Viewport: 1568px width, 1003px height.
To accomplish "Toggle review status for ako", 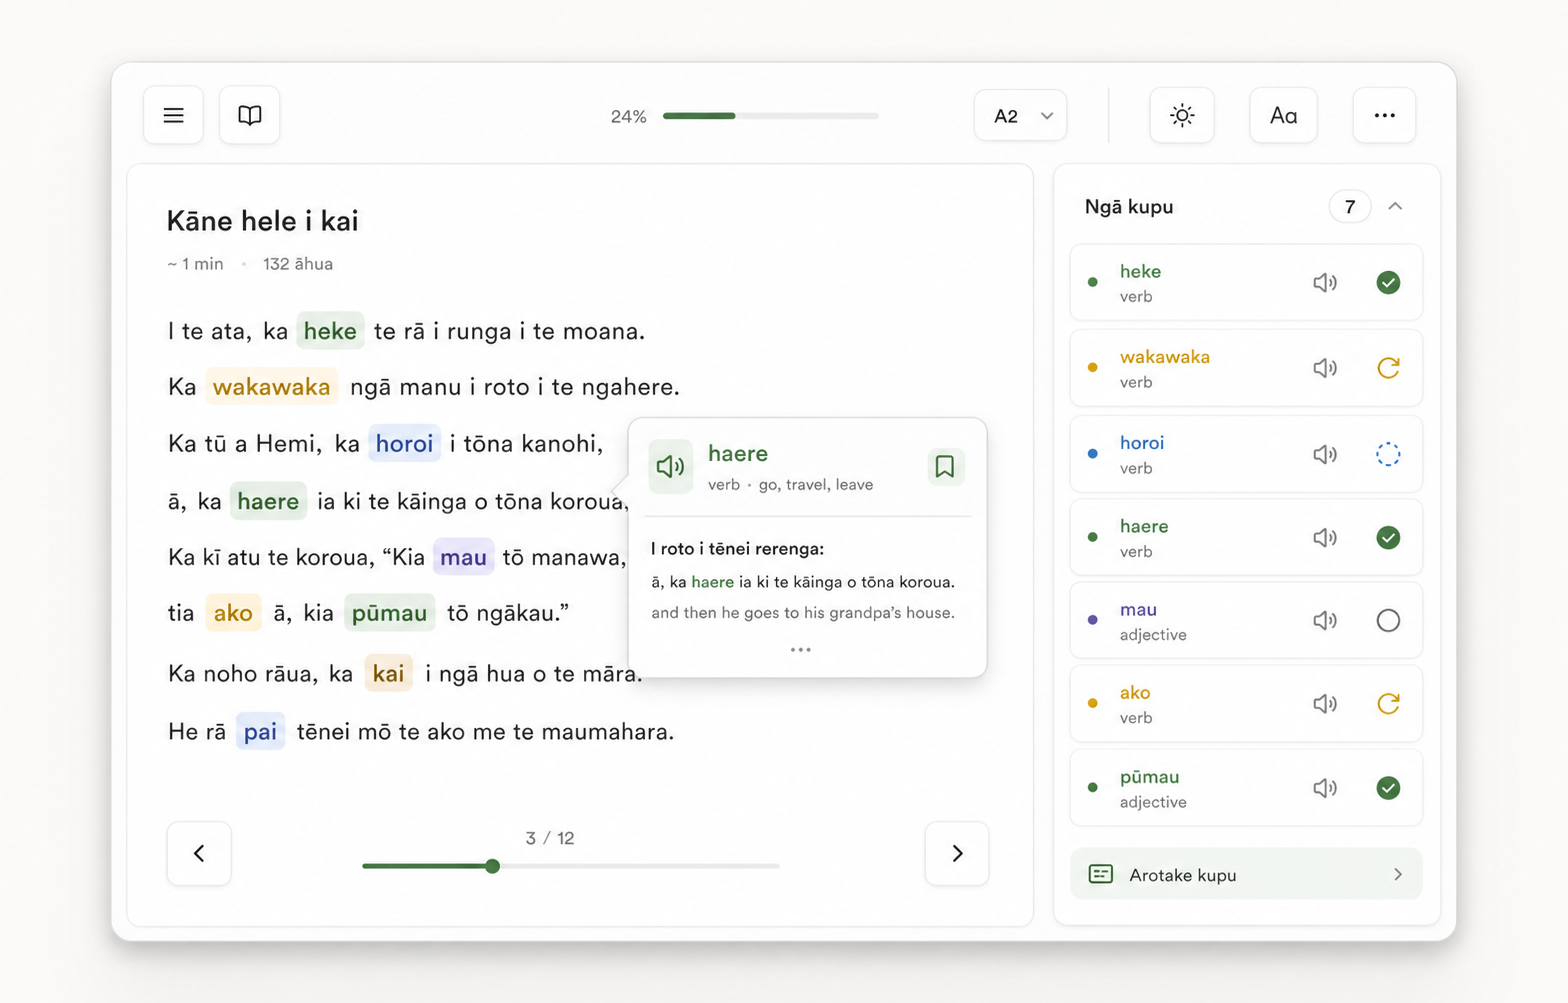I will (1388, 704).
